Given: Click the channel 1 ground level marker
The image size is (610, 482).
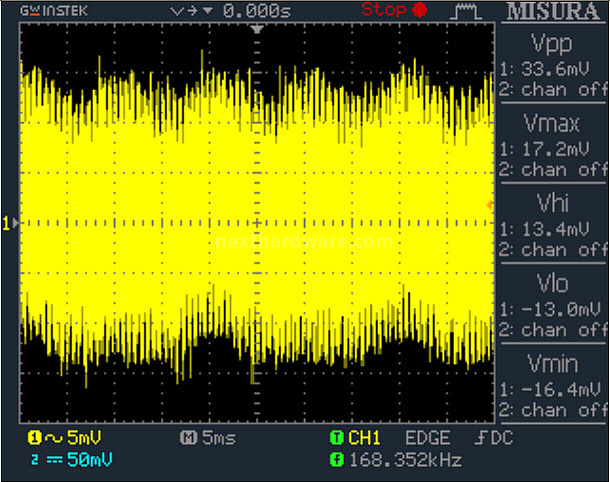Looking at the screenshot, I should [x=10, y=223].
